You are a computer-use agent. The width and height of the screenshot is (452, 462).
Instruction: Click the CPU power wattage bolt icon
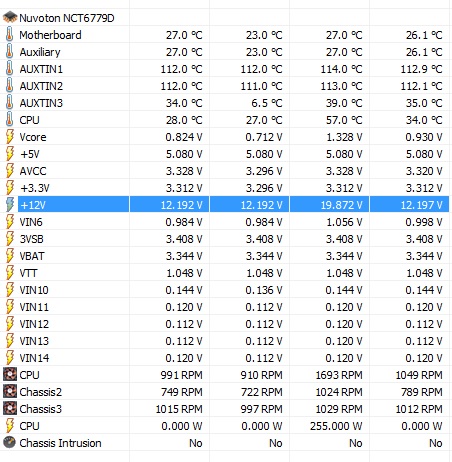coord(10,426)
